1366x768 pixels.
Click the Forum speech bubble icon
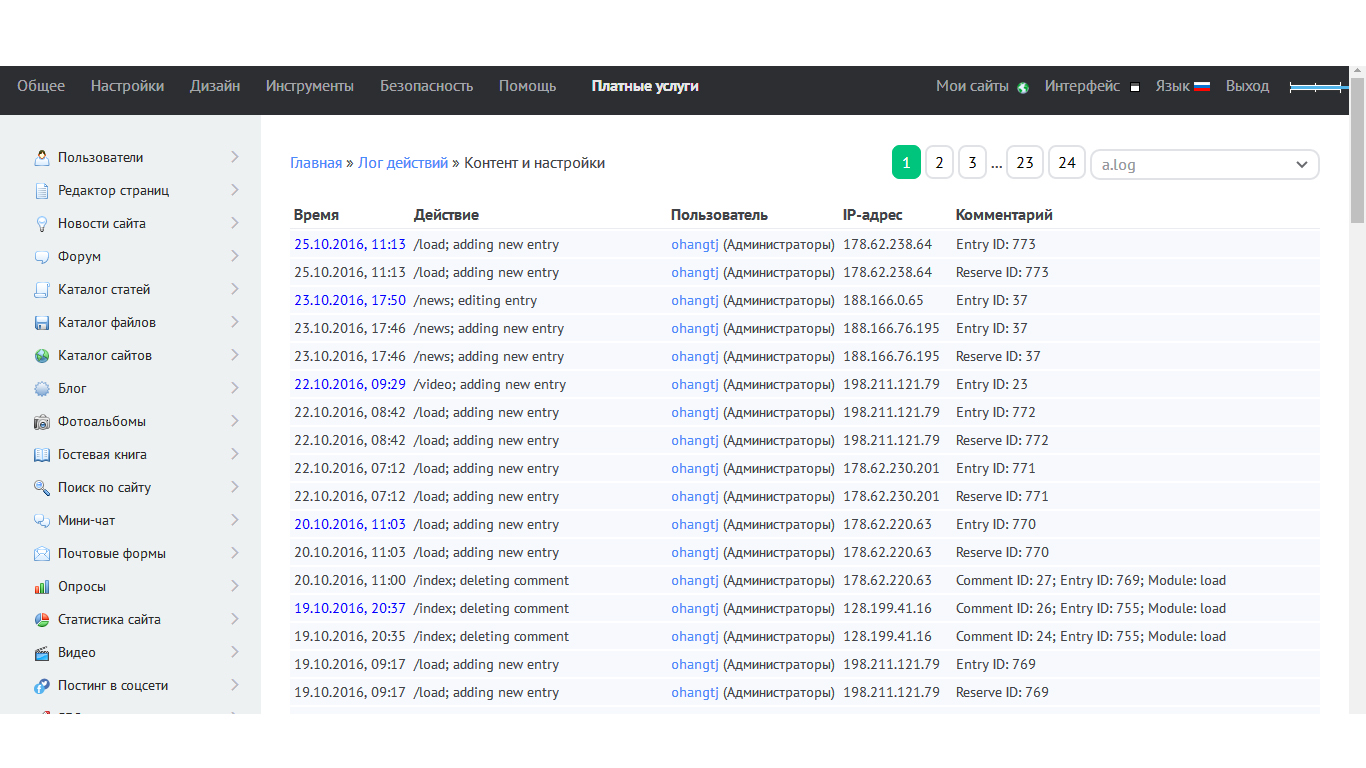pos(42,256)
